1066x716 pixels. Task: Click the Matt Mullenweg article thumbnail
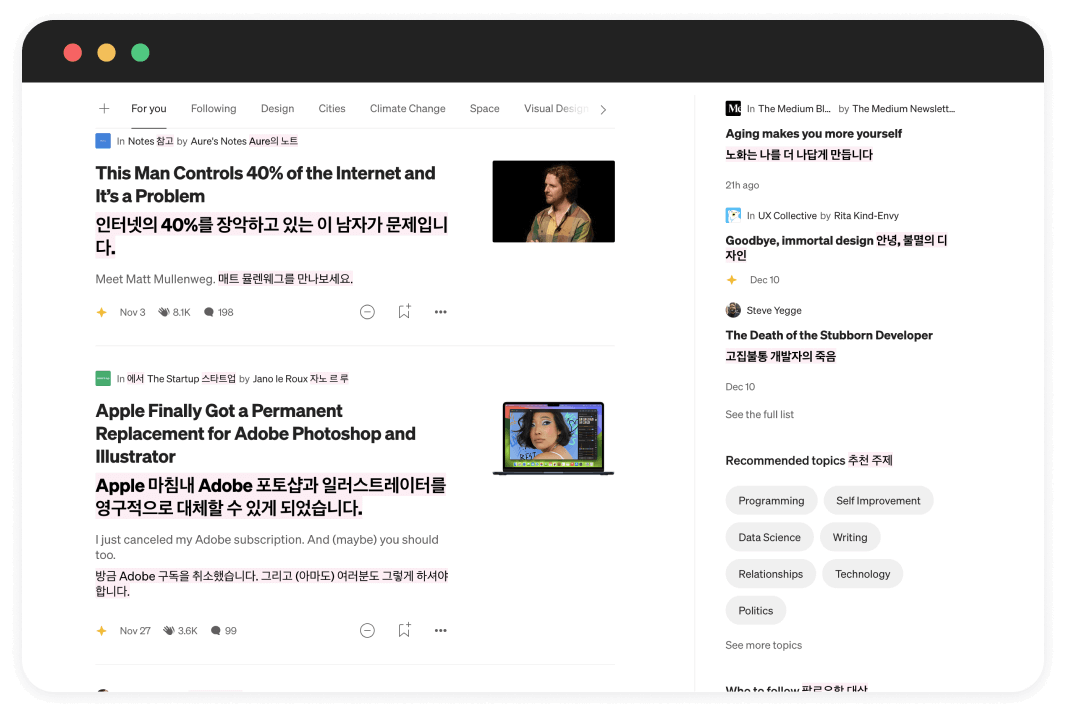(x=553, y=201)
